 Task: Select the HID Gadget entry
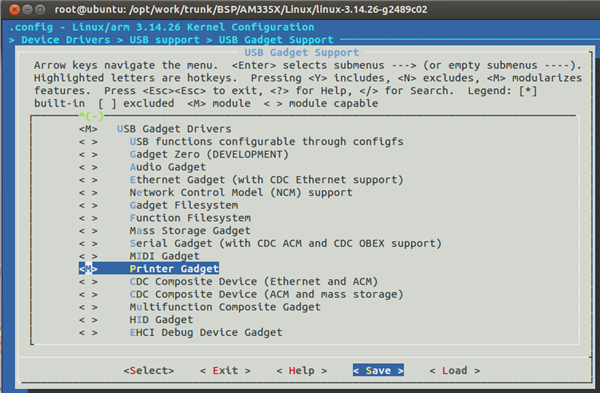coord(161,320)
